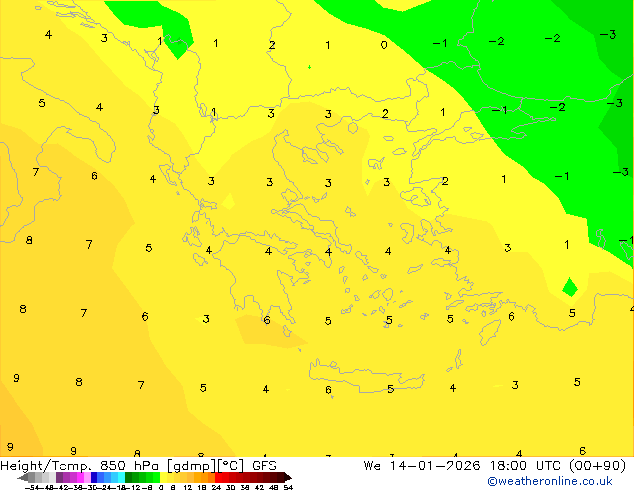Image resolution: width=634 pixels, height=490 pixels.
Task: Click the legend label -54
Action: tap(34, 487)
